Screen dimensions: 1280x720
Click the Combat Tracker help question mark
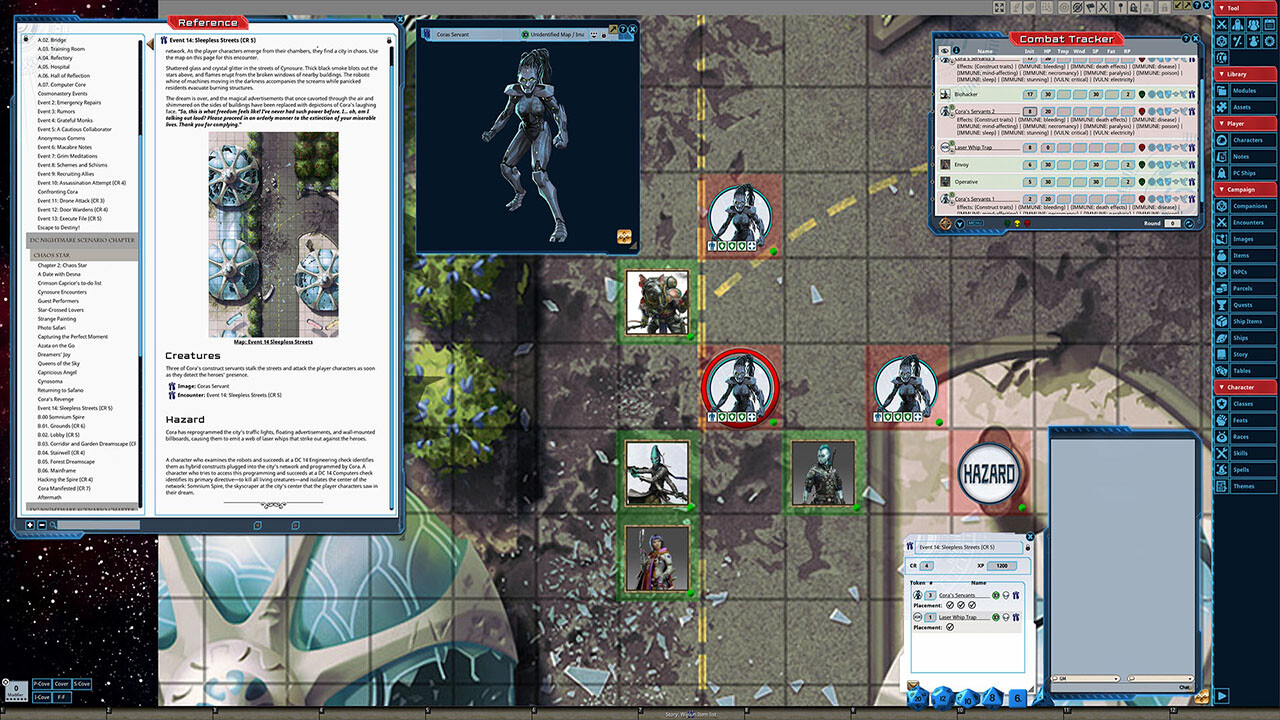pyautogui.click(x=1186, y=38)
